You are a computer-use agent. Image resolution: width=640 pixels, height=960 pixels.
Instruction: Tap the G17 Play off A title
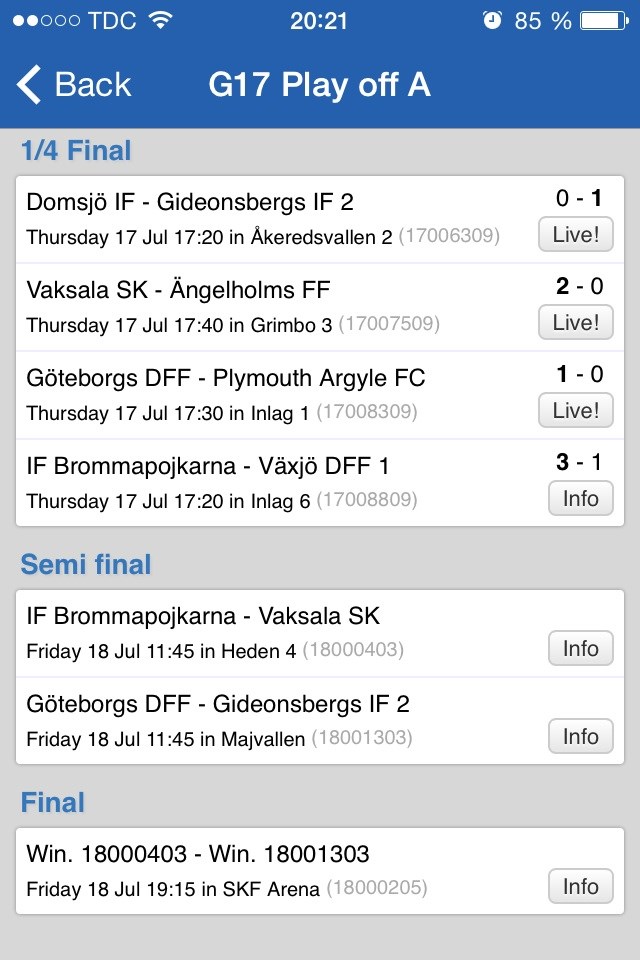[319, 85]
